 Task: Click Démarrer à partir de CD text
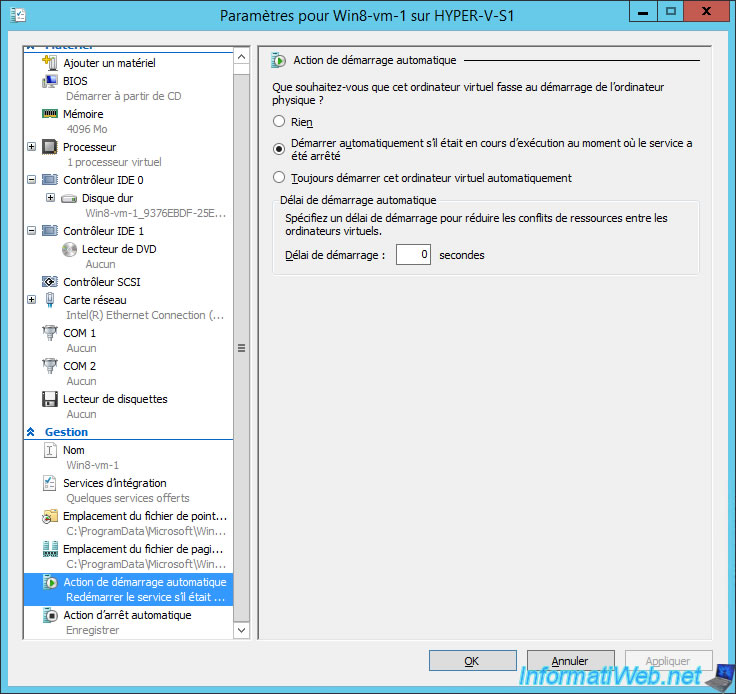point(123,96)
